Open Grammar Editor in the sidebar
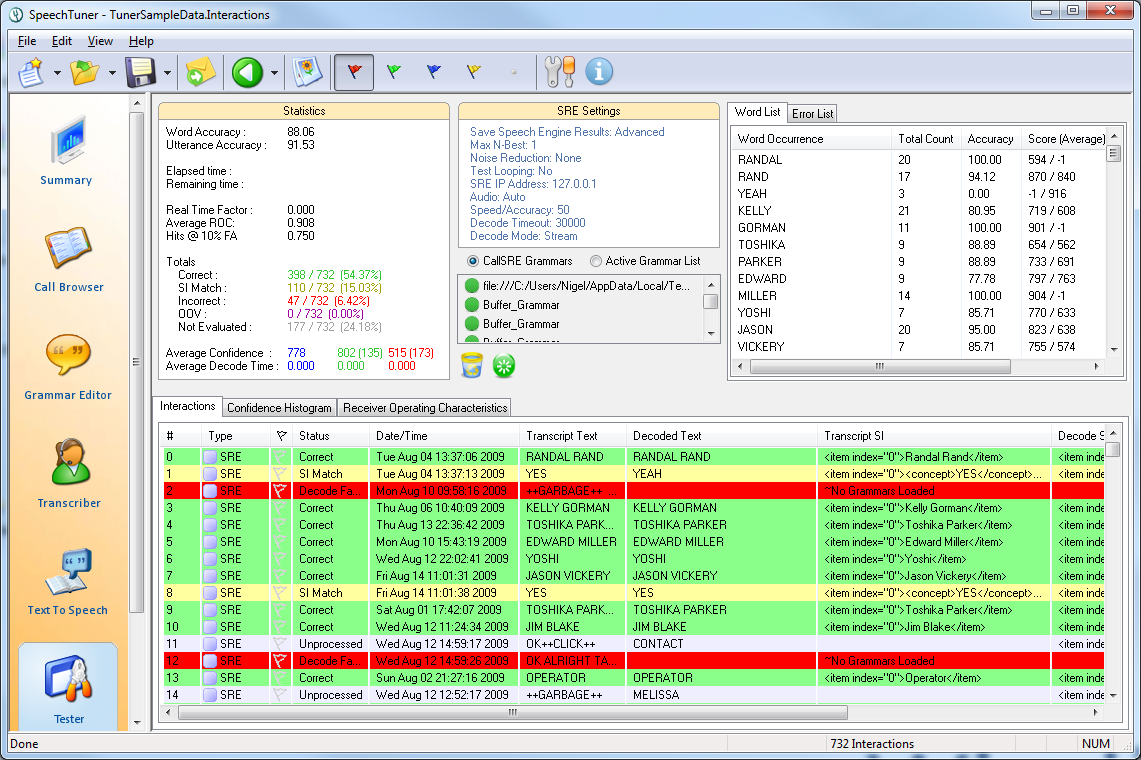1141x760 pixels. 68,366
